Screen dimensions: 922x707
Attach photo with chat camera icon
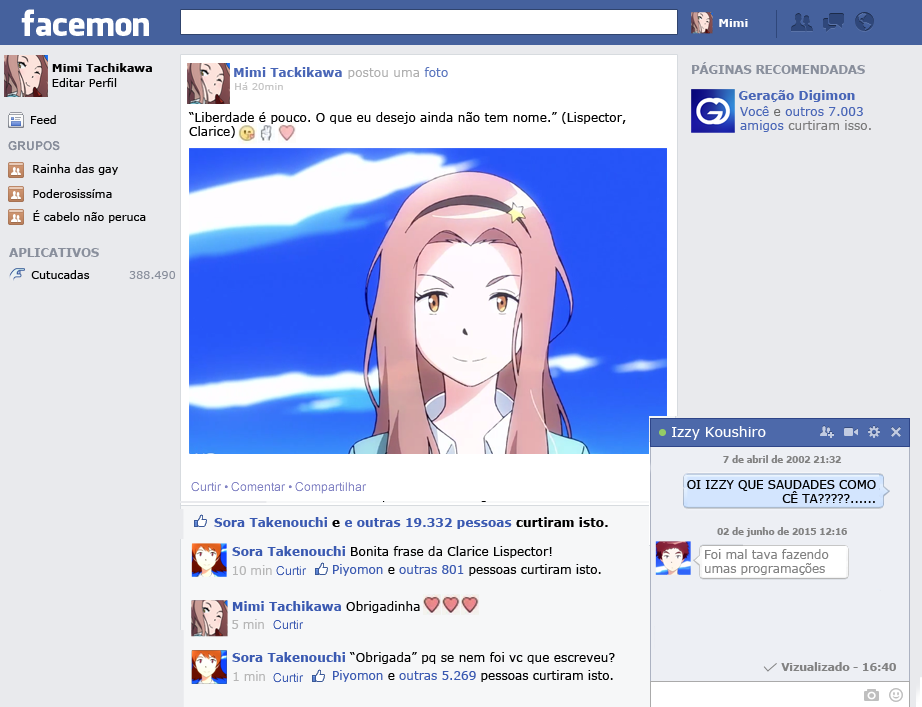pos(871,695)
